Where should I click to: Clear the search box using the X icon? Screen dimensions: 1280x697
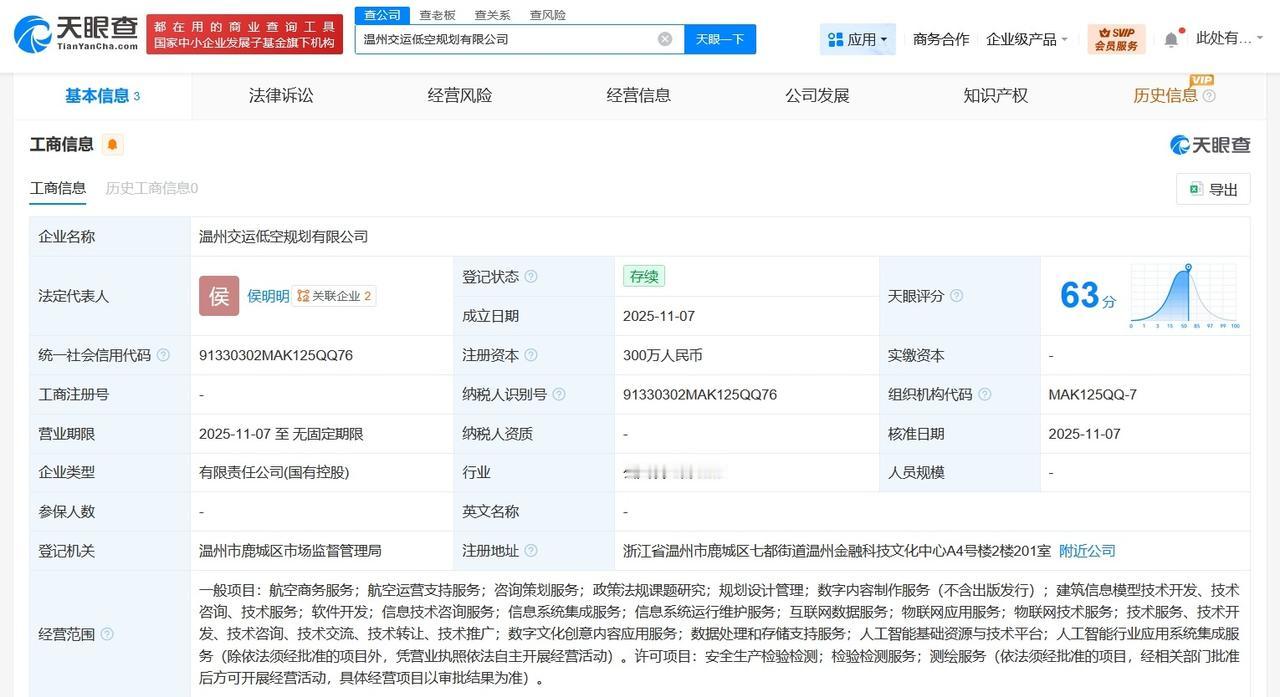point(664,38)
